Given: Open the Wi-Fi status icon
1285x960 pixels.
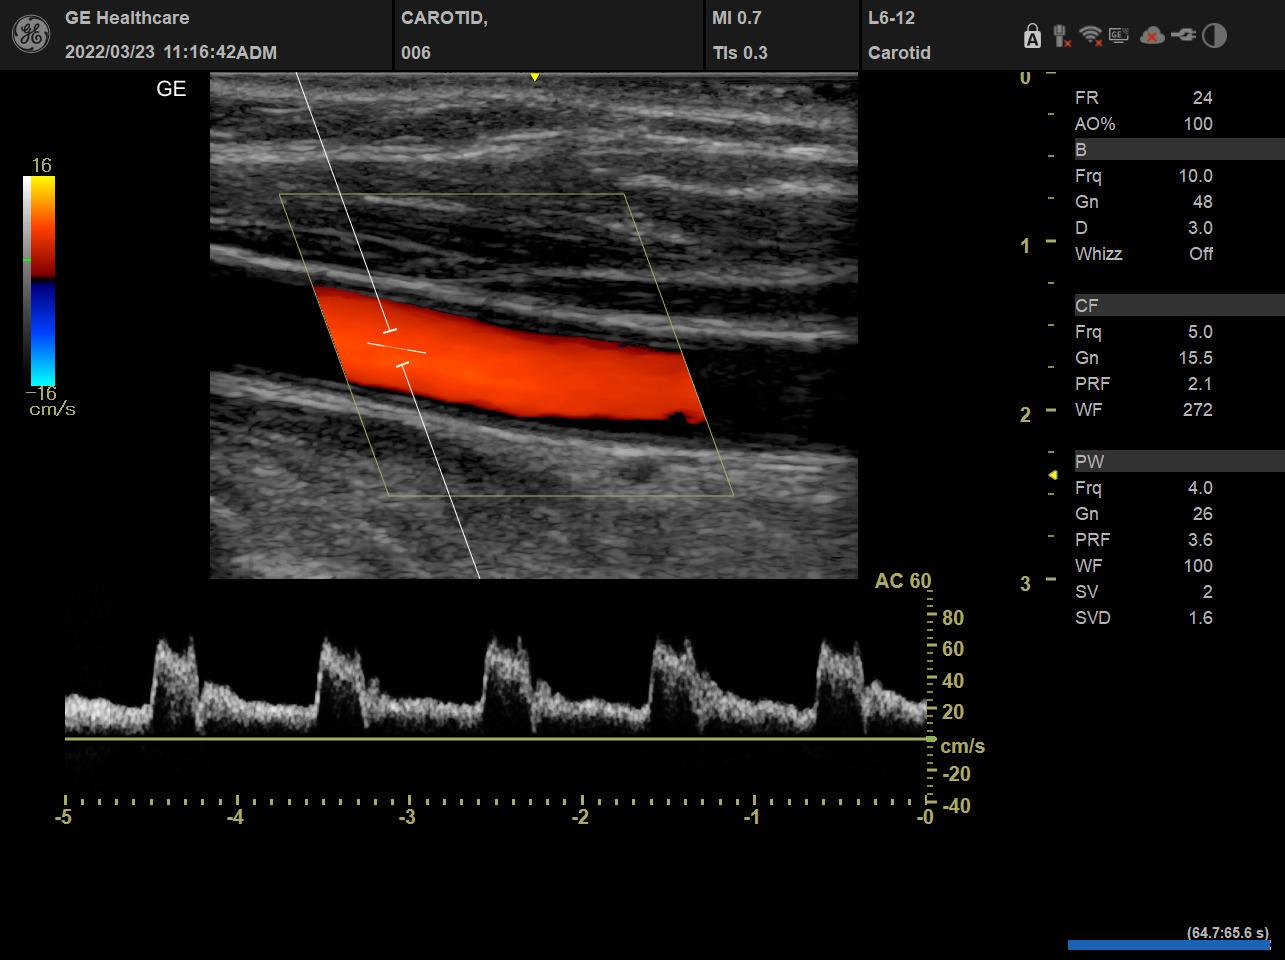Looking at the screenshot, I should [1091, 37].
